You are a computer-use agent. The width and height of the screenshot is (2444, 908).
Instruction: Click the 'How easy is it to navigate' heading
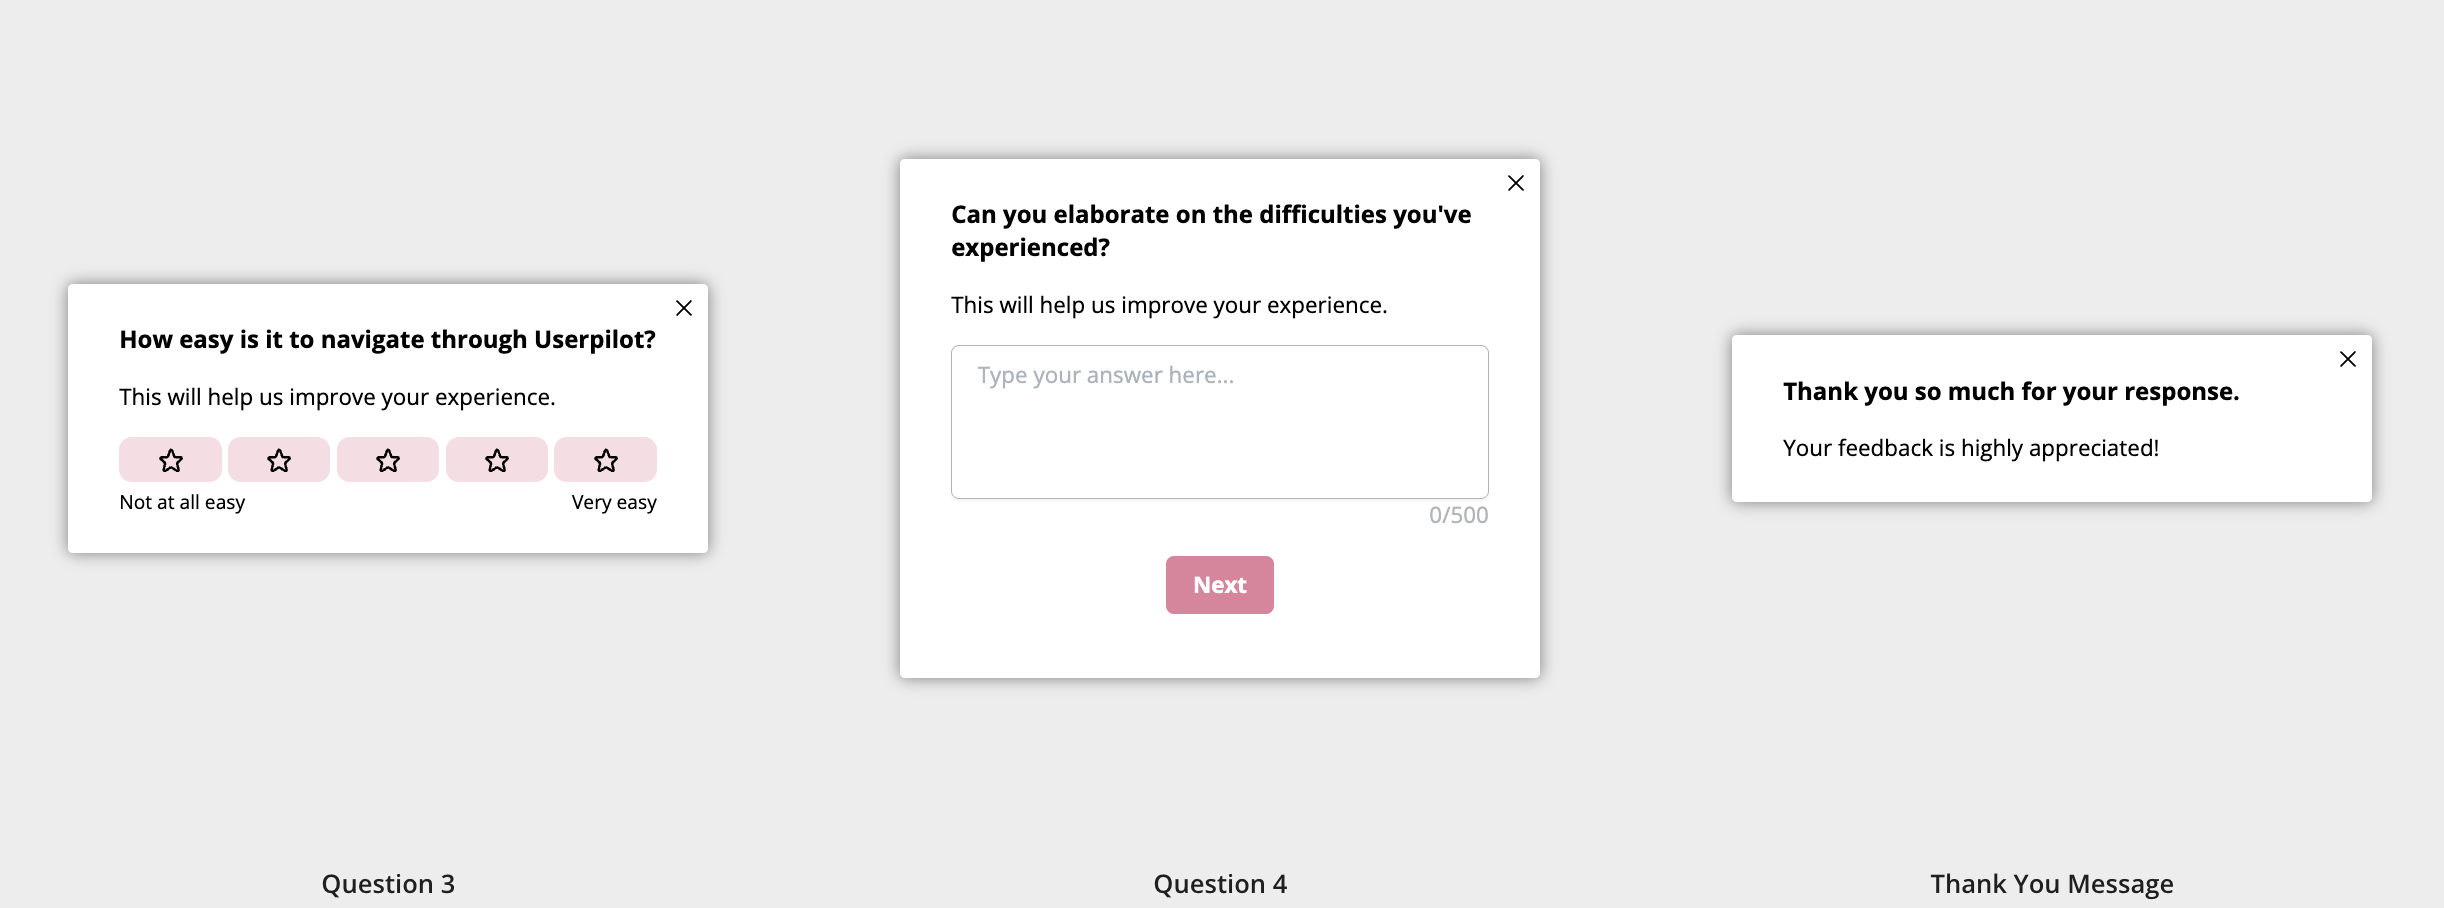[387, 340]
